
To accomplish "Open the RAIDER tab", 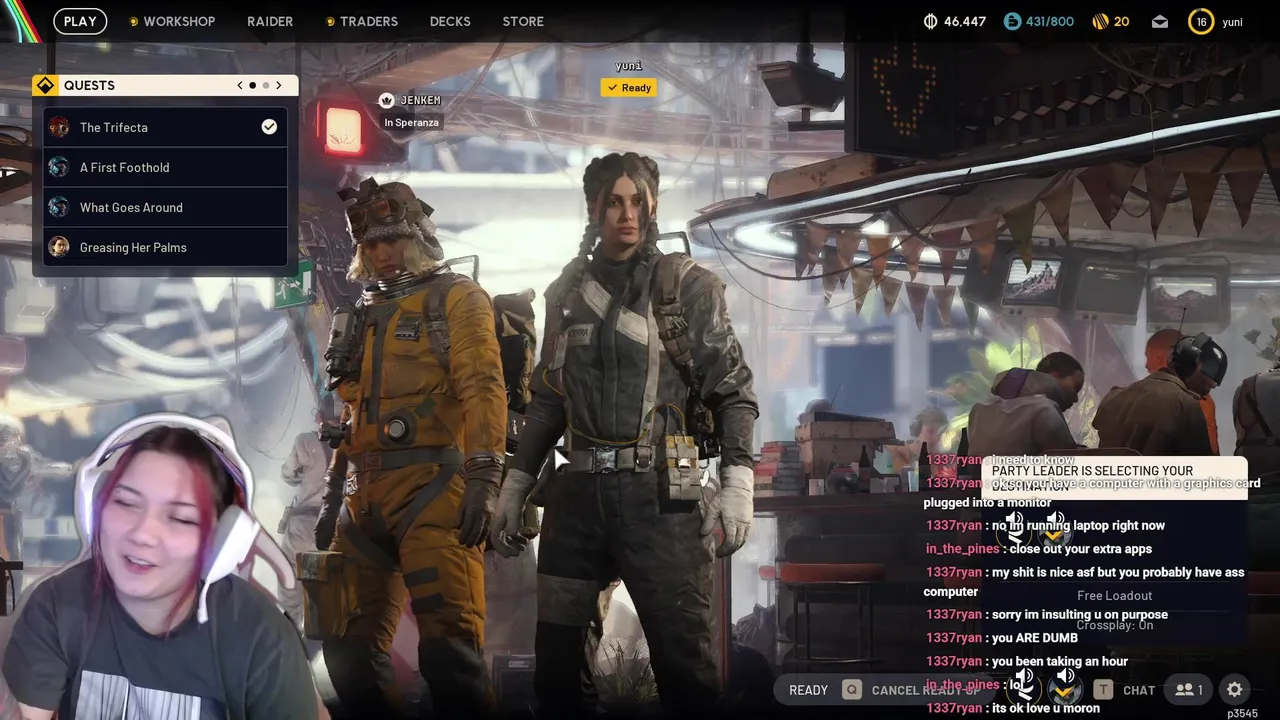I will click(x=270, y=21).
